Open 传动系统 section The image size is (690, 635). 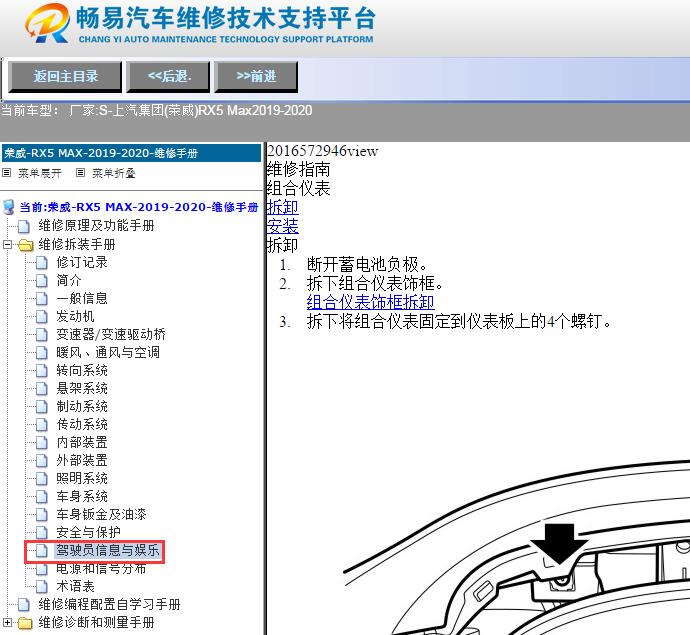pyautogui.click(x=82, y=424)
